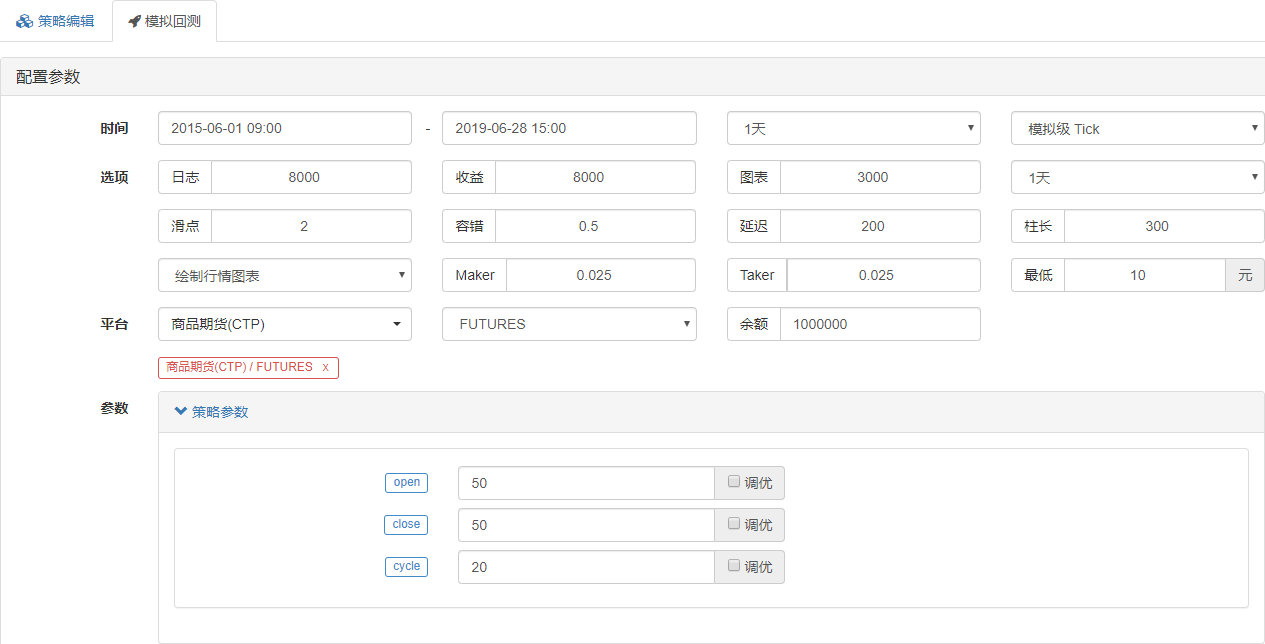Toggle 调优 checkbox for cycle parameter
The image size is (1265, 644).
[734, 566]
